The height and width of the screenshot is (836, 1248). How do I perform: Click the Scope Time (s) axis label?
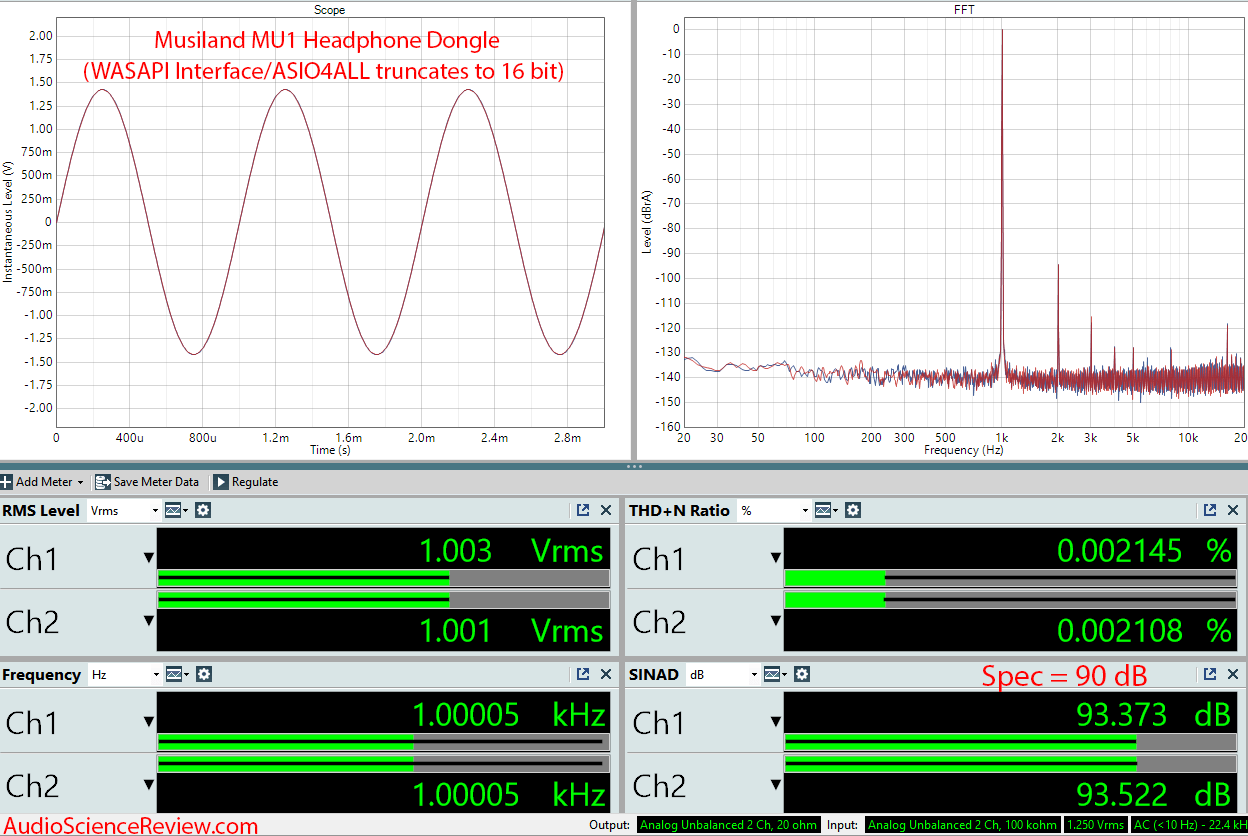(x=330, y=450)
